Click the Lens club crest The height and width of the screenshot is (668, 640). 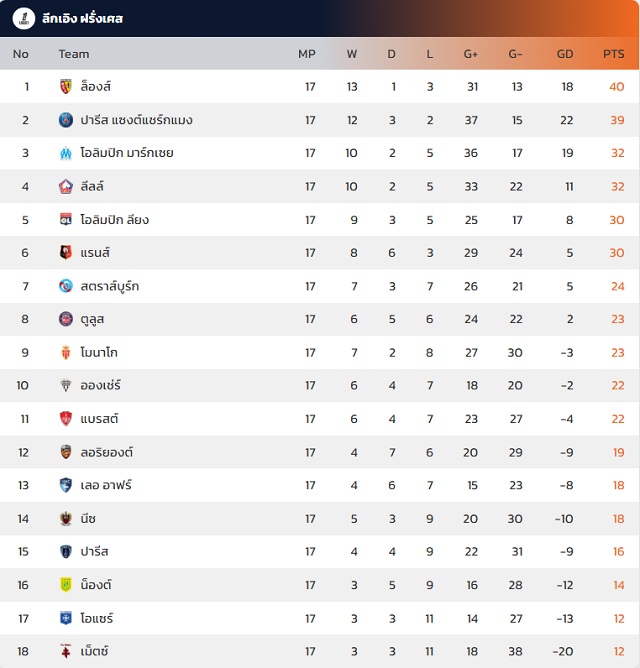click(x=66, y=87)
